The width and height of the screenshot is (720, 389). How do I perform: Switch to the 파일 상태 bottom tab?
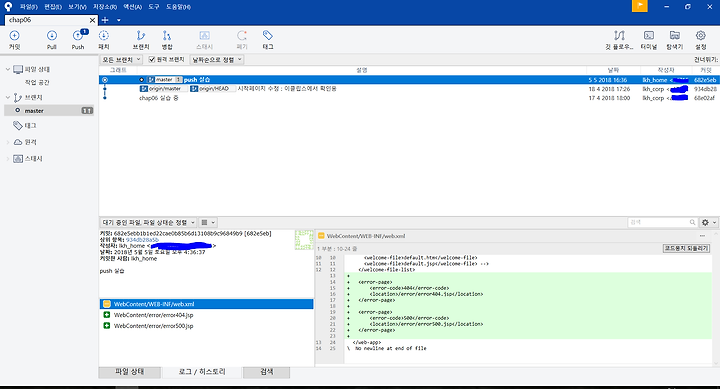click(129, 372)
